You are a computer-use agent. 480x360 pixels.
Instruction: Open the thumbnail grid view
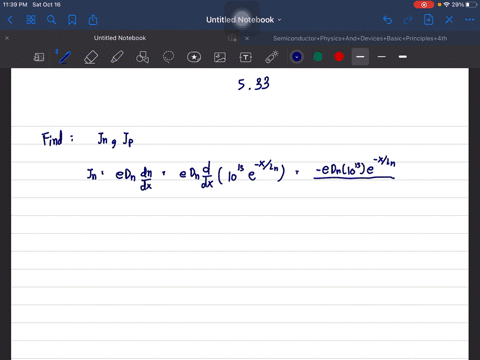(x=31, y=20)
